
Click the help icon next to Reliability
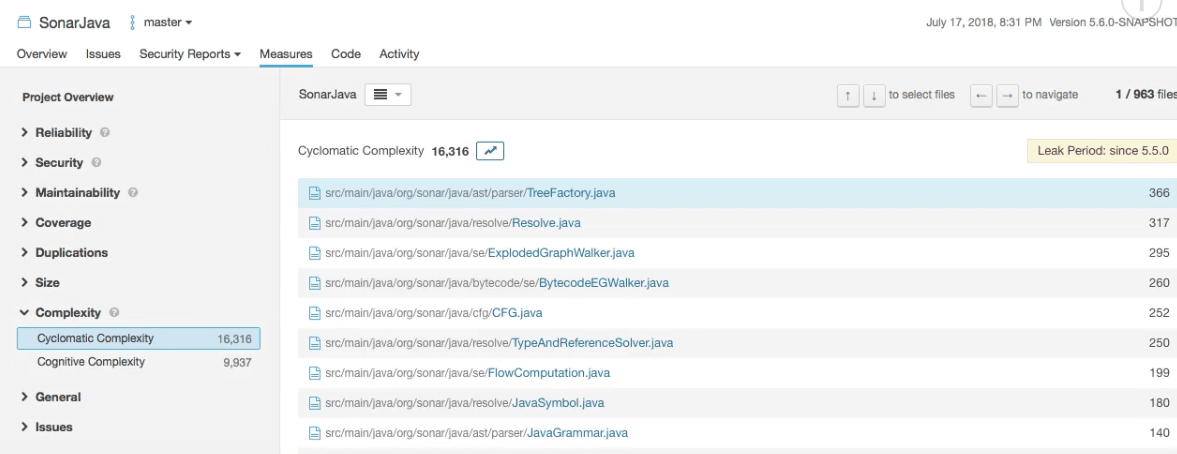point(105,132)
